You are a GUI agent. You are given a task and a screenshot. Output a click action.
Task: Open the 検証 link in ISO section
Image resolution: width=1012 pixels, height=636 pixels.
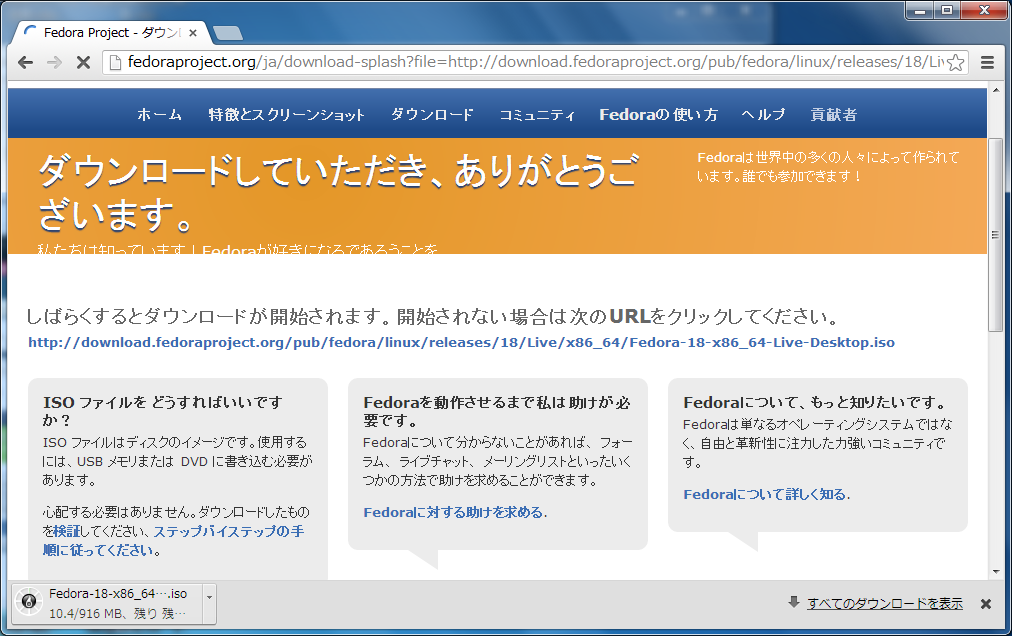pyautogui.click(x=66, y=531)
